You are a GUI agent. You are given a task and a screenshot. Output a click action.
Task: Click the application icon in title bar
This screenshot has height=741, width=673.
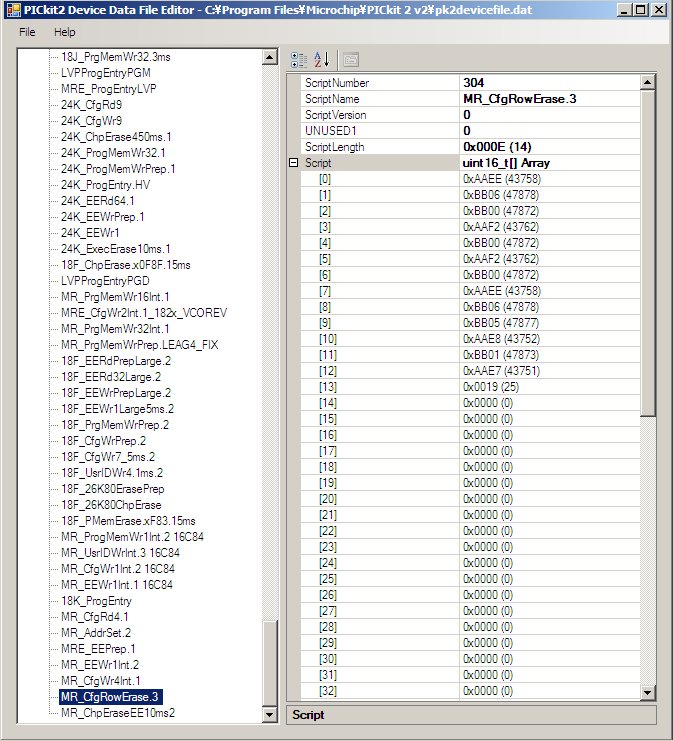(14, 9)
